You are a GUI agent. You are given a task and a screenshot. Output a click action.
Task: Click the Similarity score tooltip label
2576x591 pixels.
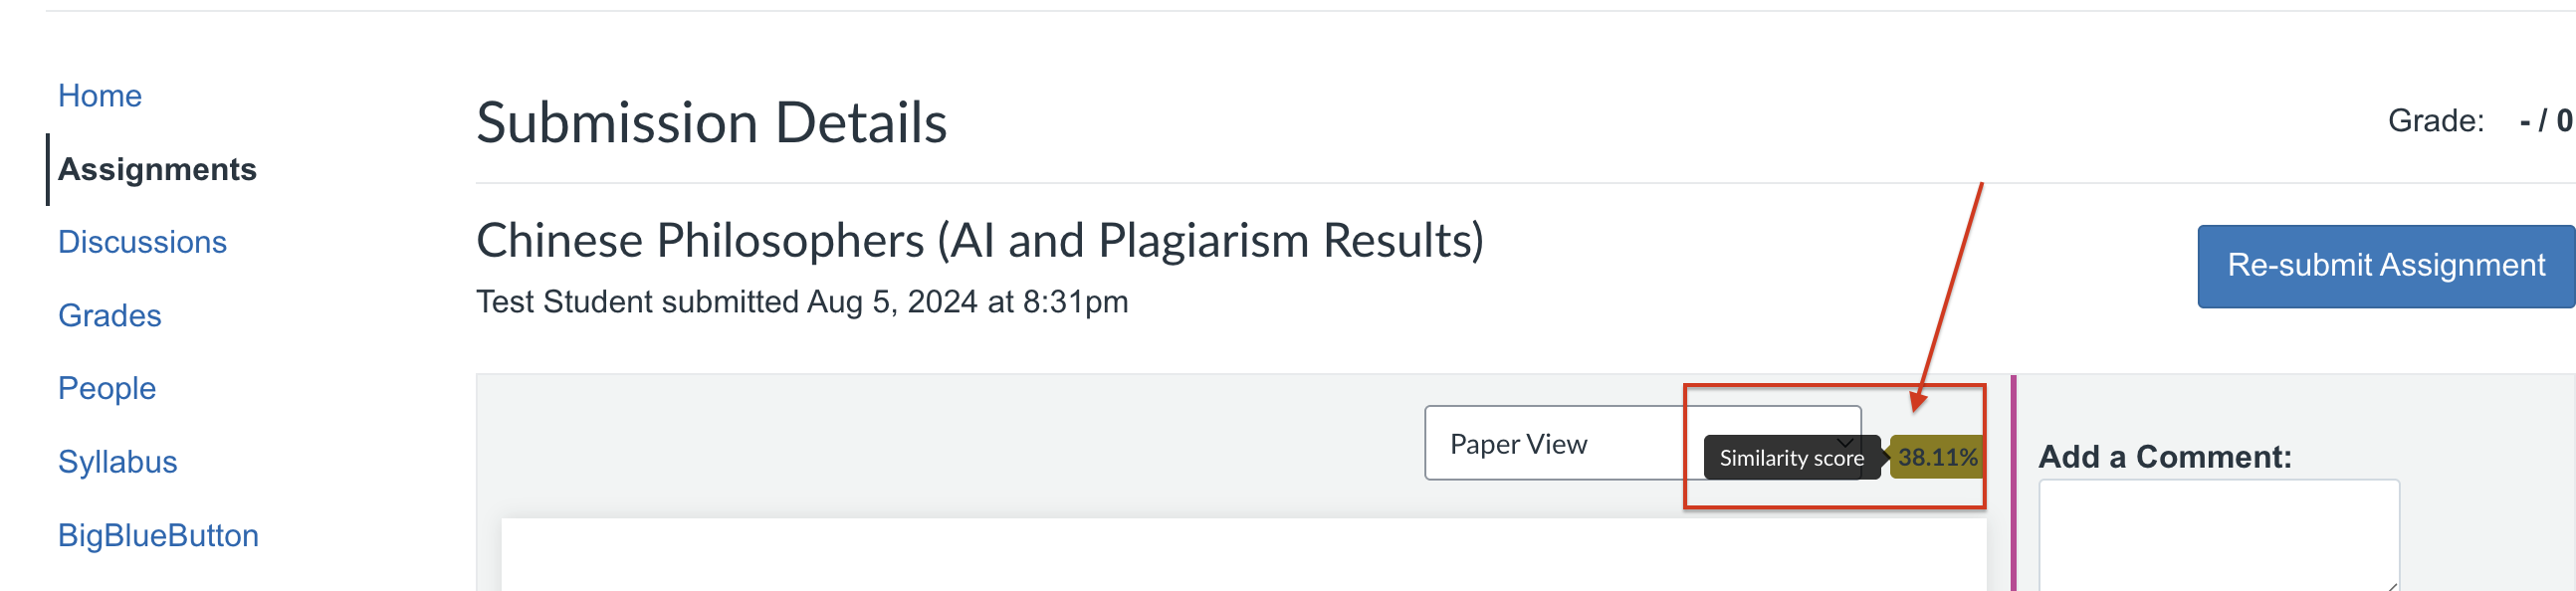pyautogui.click(x=1790, y=458)
